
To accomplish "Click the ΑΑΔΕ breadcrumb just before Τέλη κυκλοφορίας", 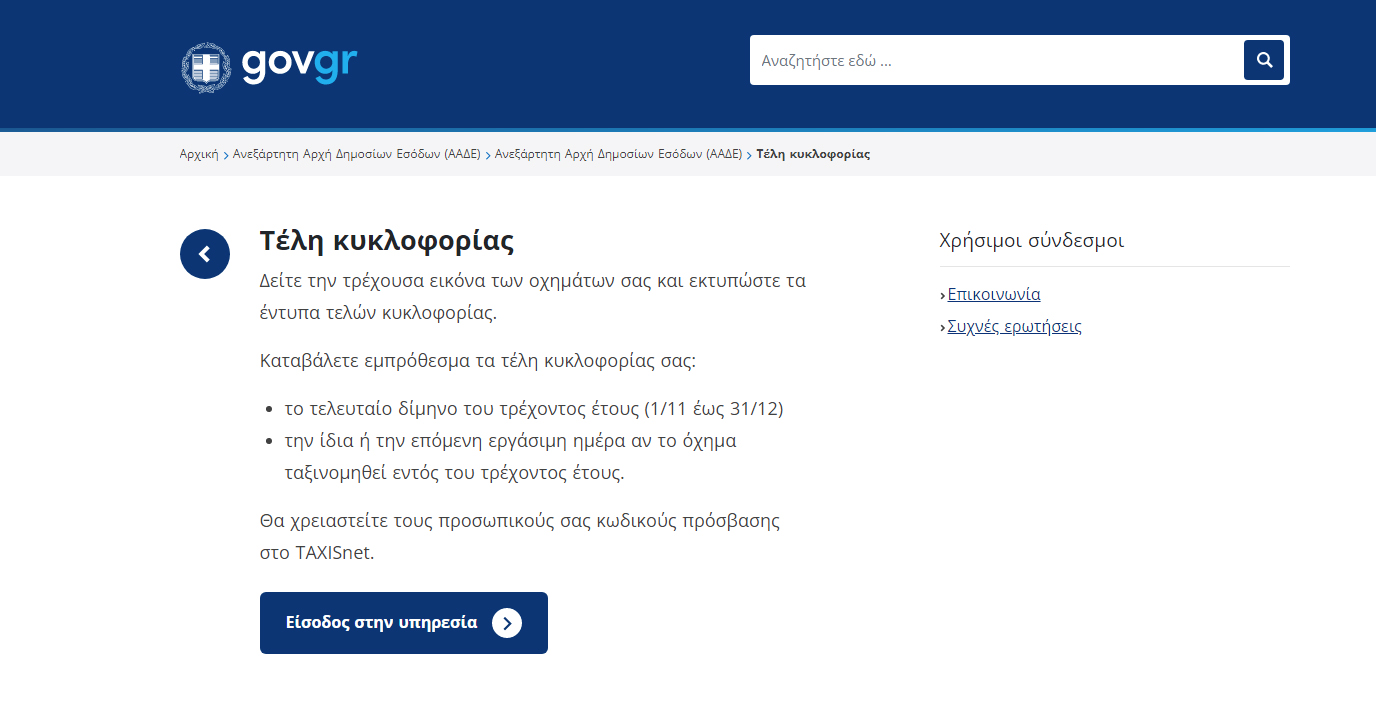I will (619, 154).
